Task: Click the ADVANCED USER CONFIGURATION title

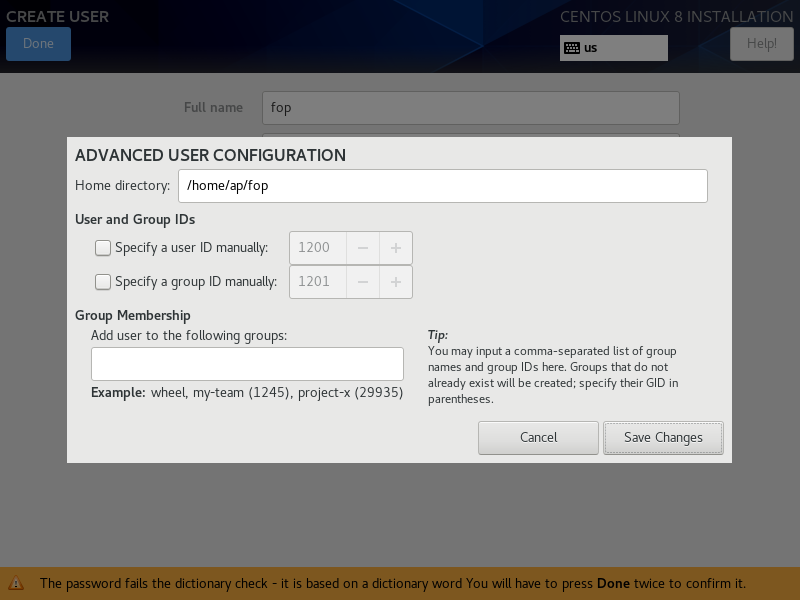Action: (x=210, y=155)
